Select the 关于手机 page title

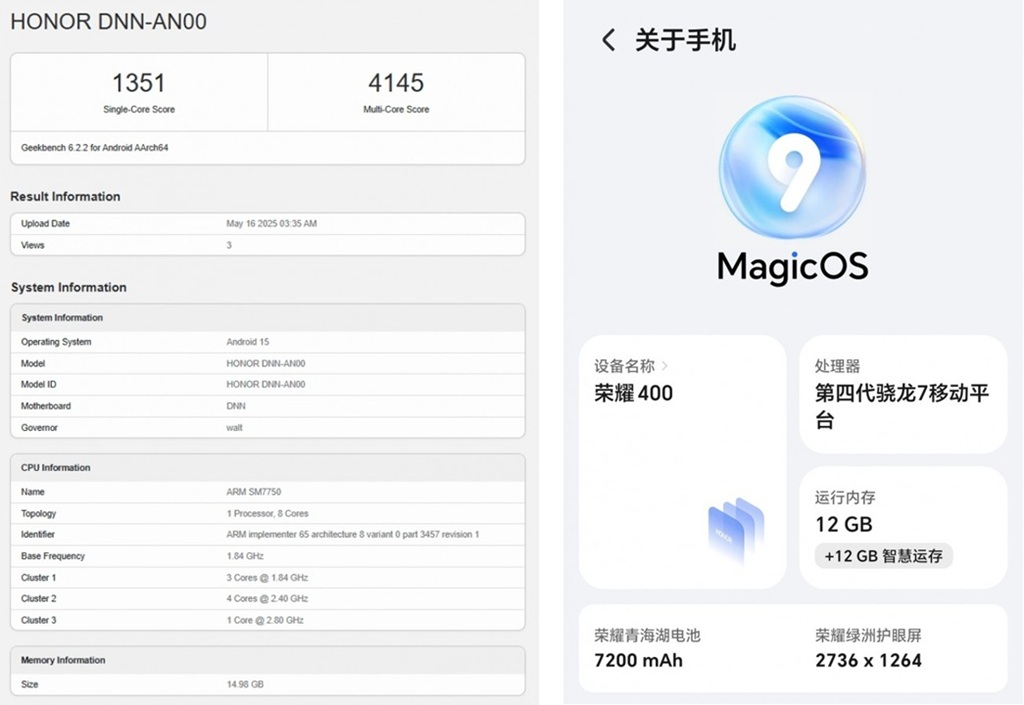686,40
